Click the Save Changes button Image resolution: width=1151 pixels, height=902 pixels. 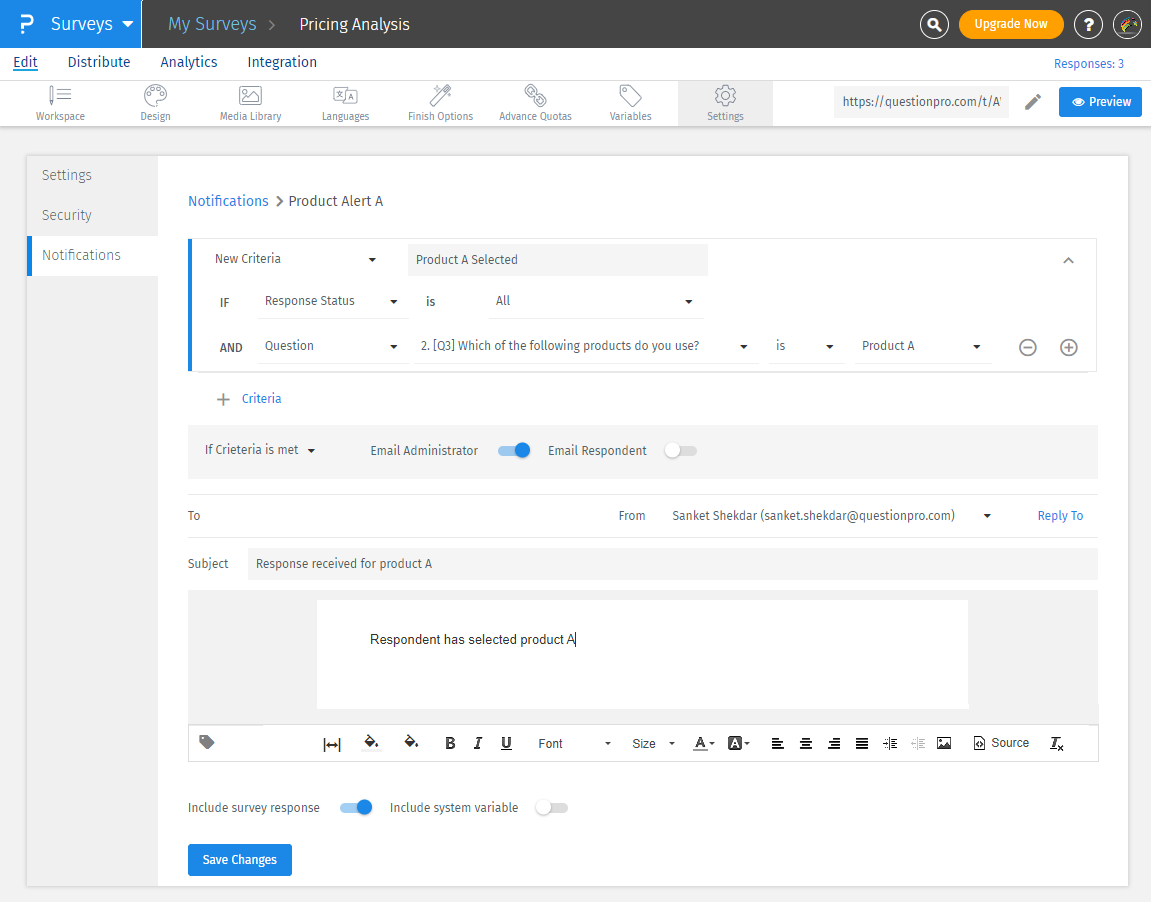point(239,859)
